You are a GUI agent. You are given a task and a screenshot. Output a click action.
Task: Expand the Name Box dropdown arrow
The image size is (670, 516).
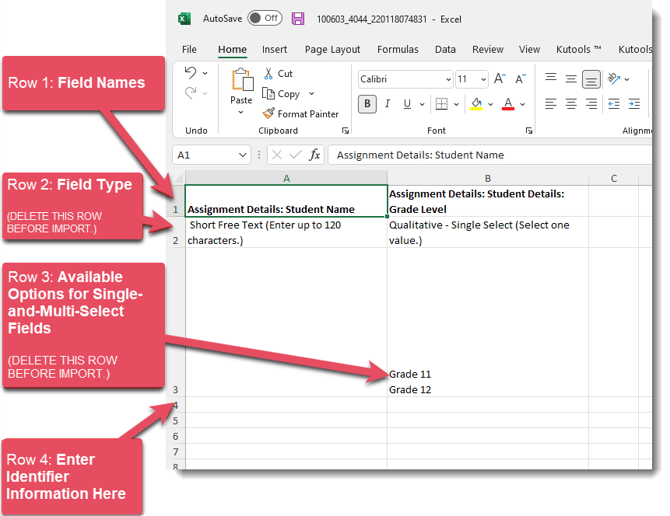point(243,155)
